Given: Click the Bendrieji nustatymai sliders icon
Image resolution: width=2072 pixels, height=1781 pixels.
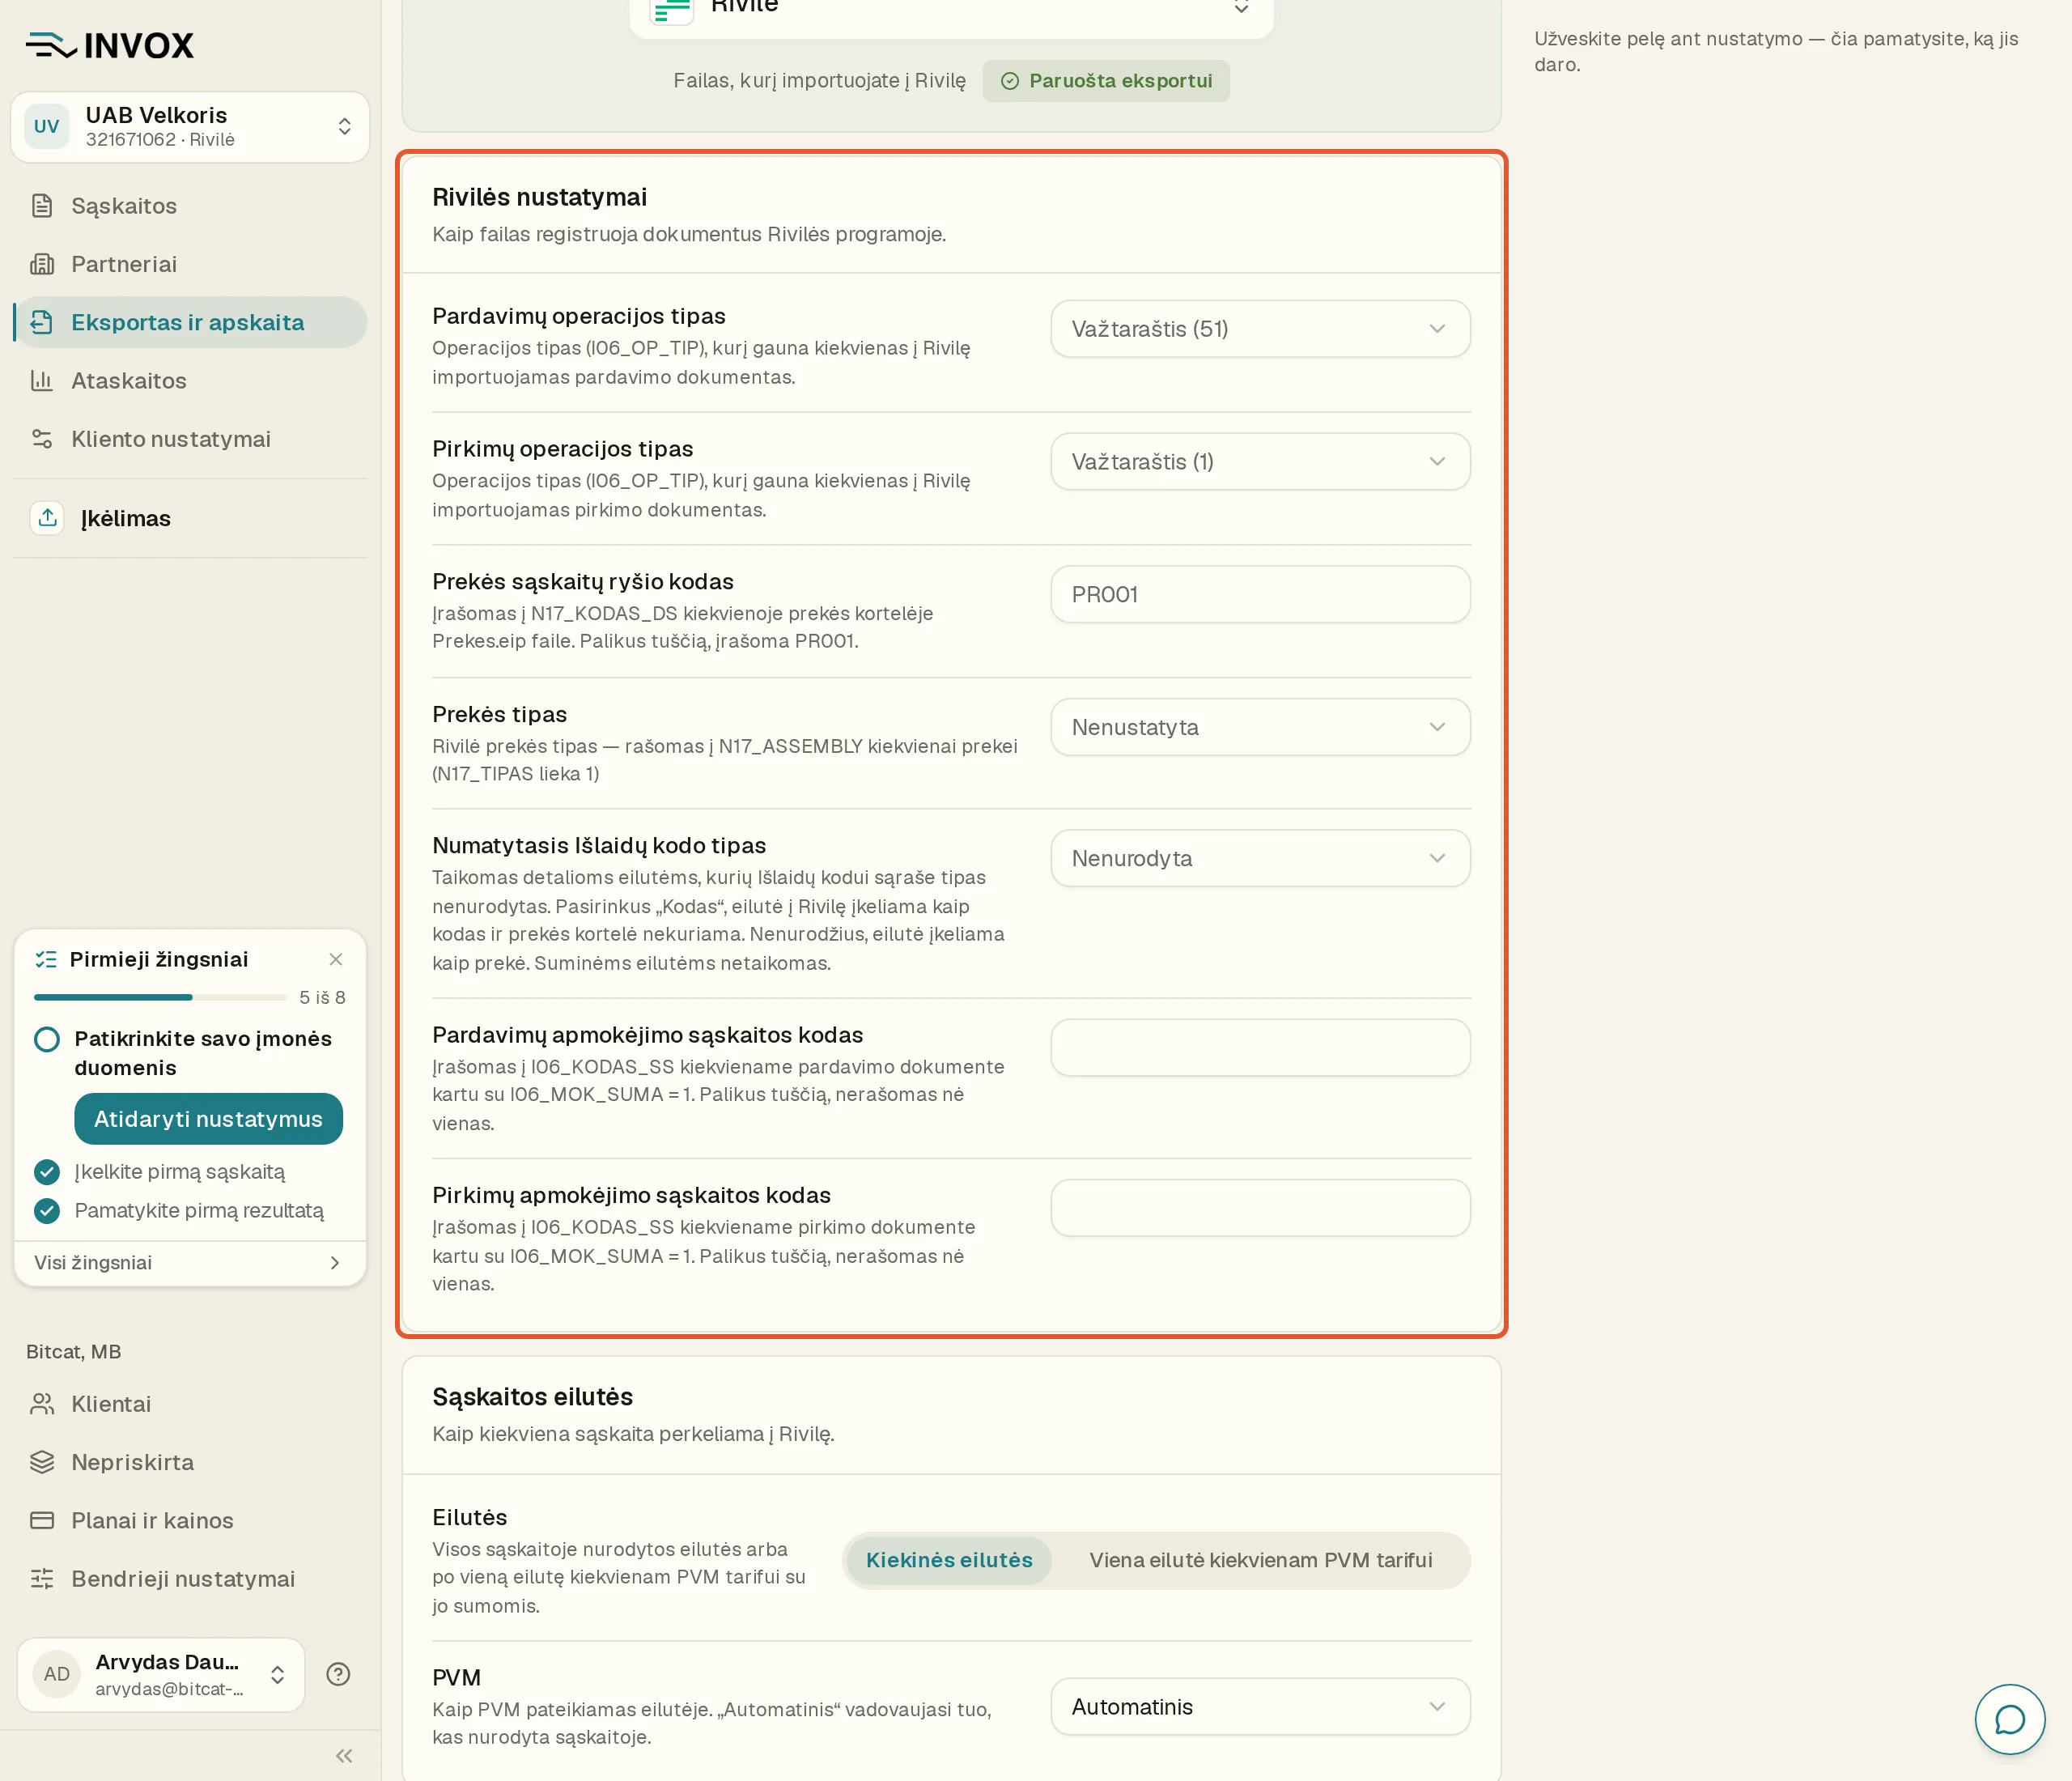Looking at the screenshot, I should [42, 1579].
